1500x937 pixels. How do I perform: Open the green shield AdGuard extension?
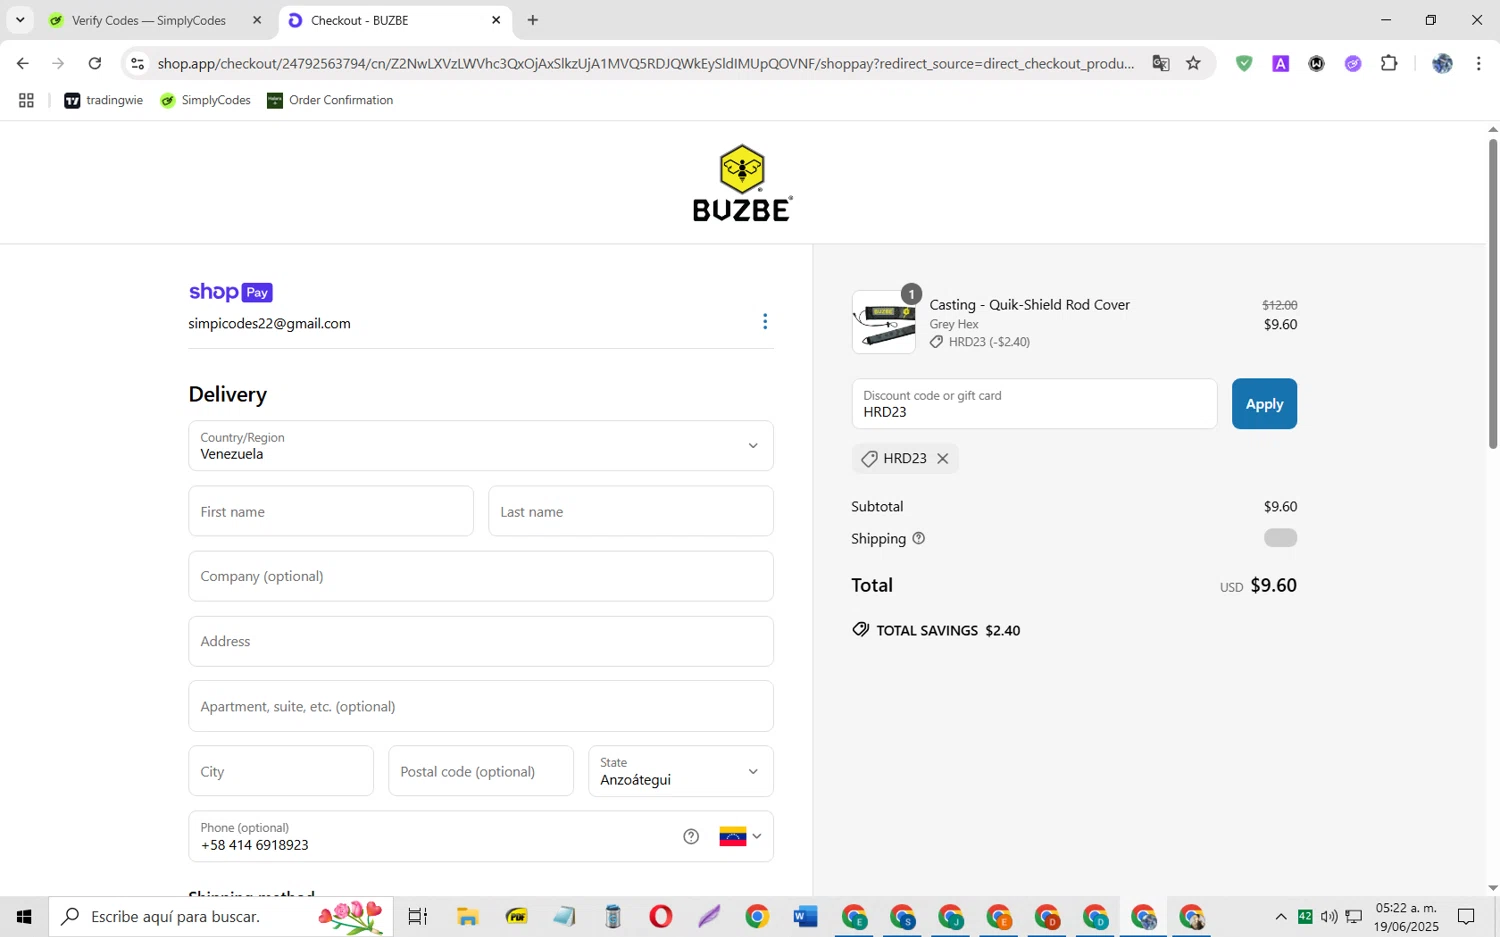coord(1244,63)
